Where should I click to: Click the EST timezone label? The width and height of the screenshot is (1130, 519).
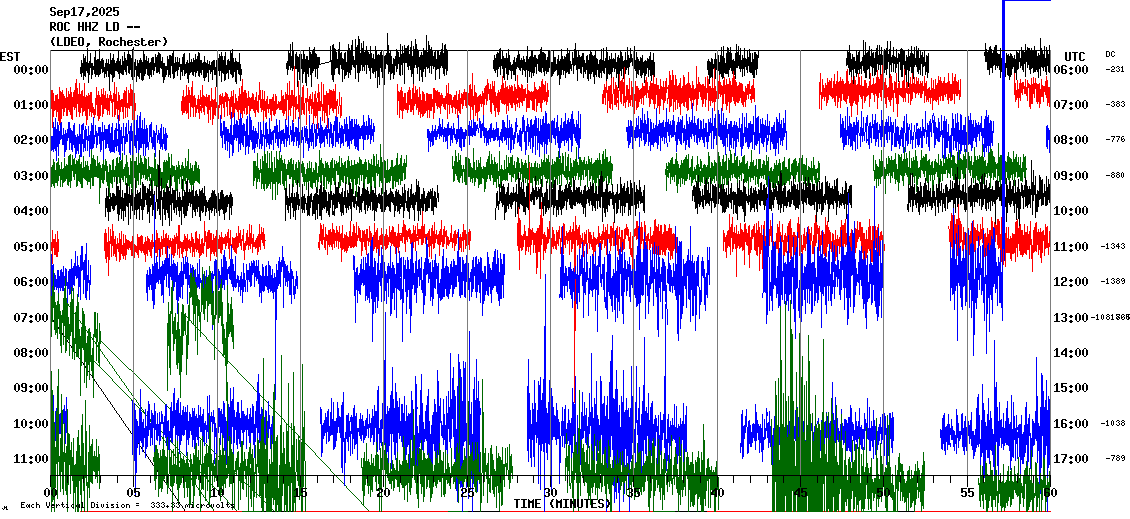click(x=10, y=55)
